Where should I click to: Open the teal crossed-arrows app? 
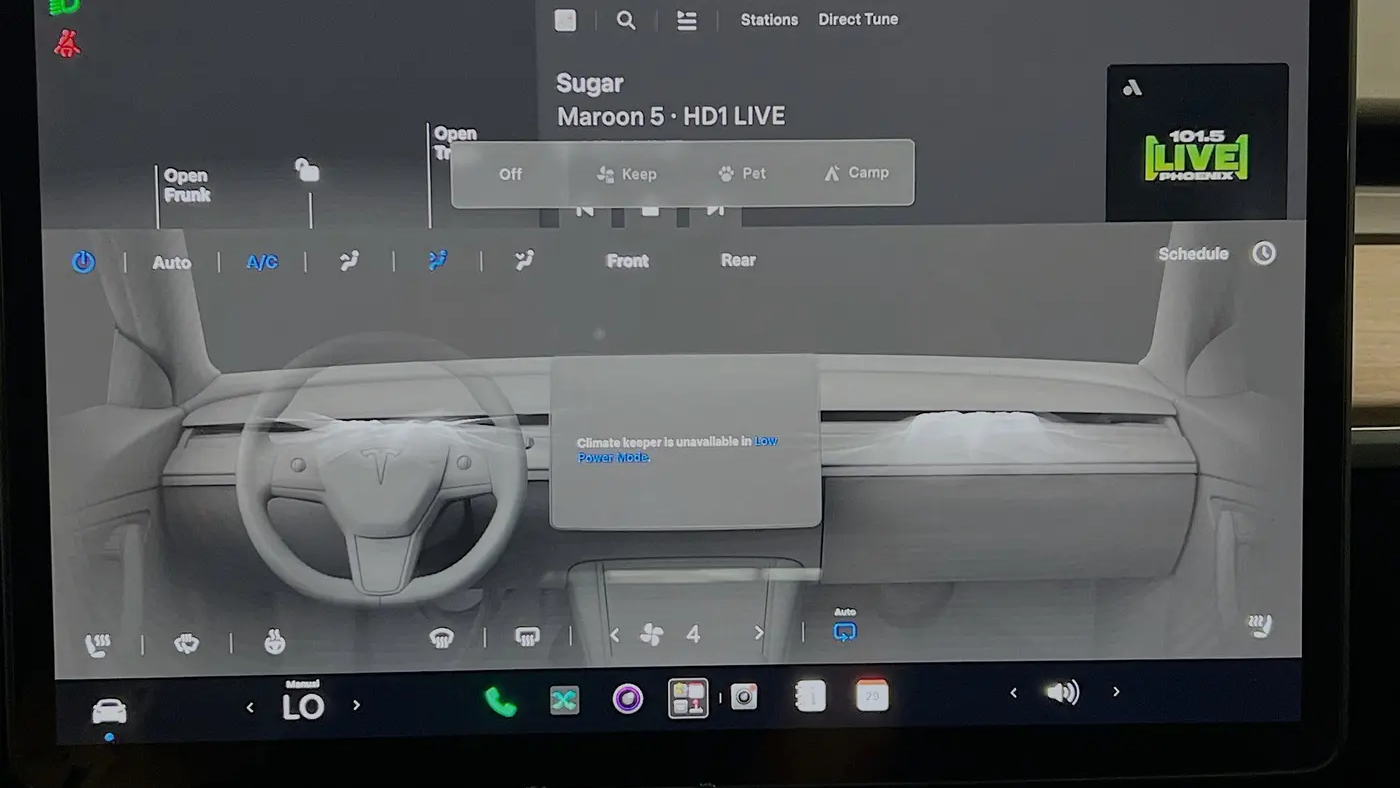point(565,700)
